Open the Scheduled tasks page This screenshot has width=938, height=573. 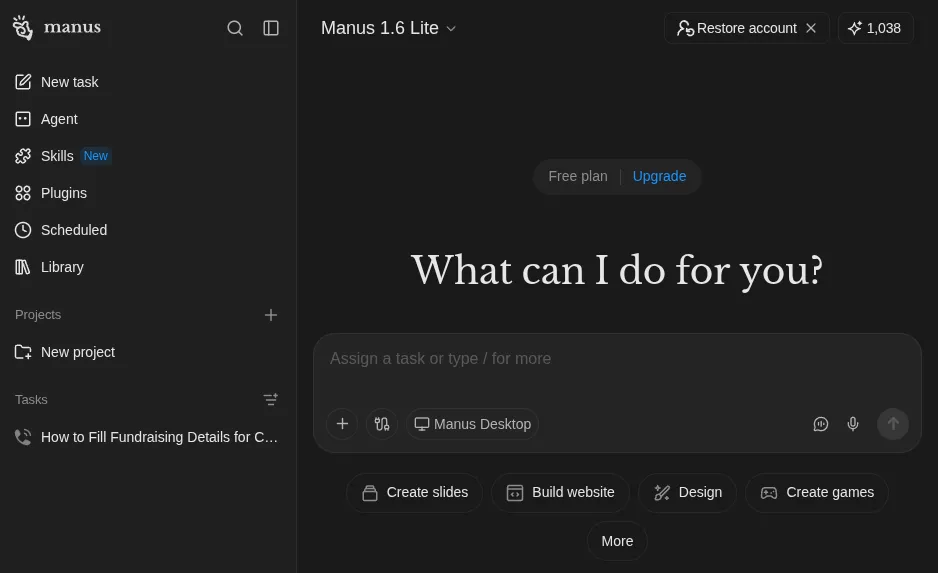tap(148, 230)
